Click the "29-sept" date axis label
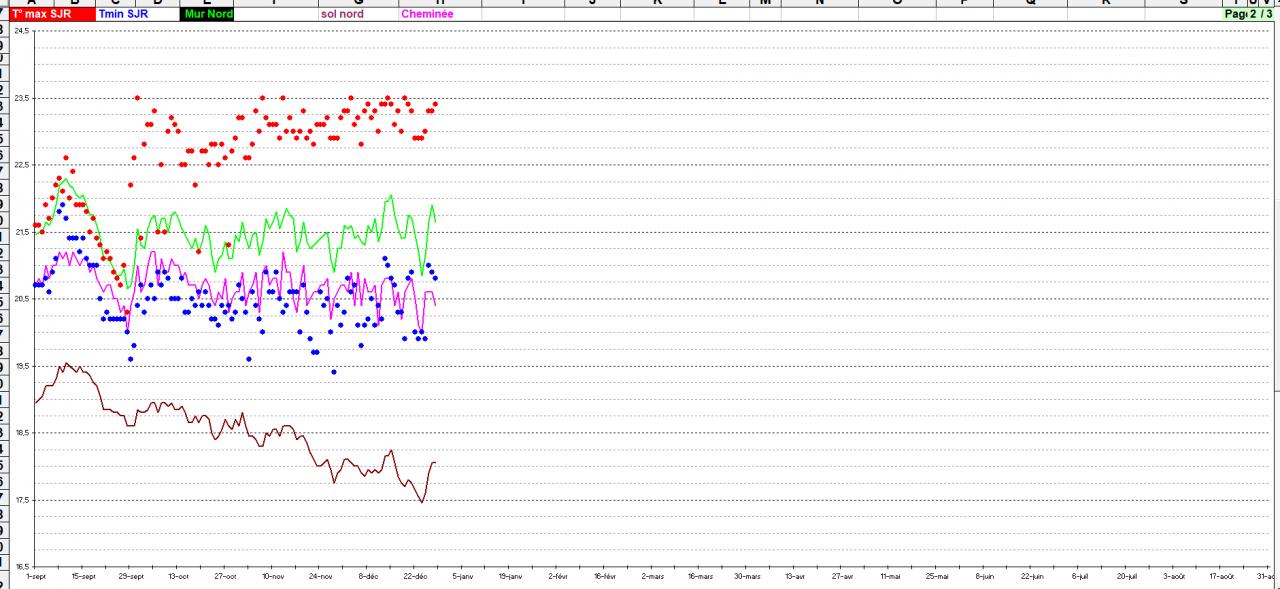1280x589 pixels. point(131,577)
